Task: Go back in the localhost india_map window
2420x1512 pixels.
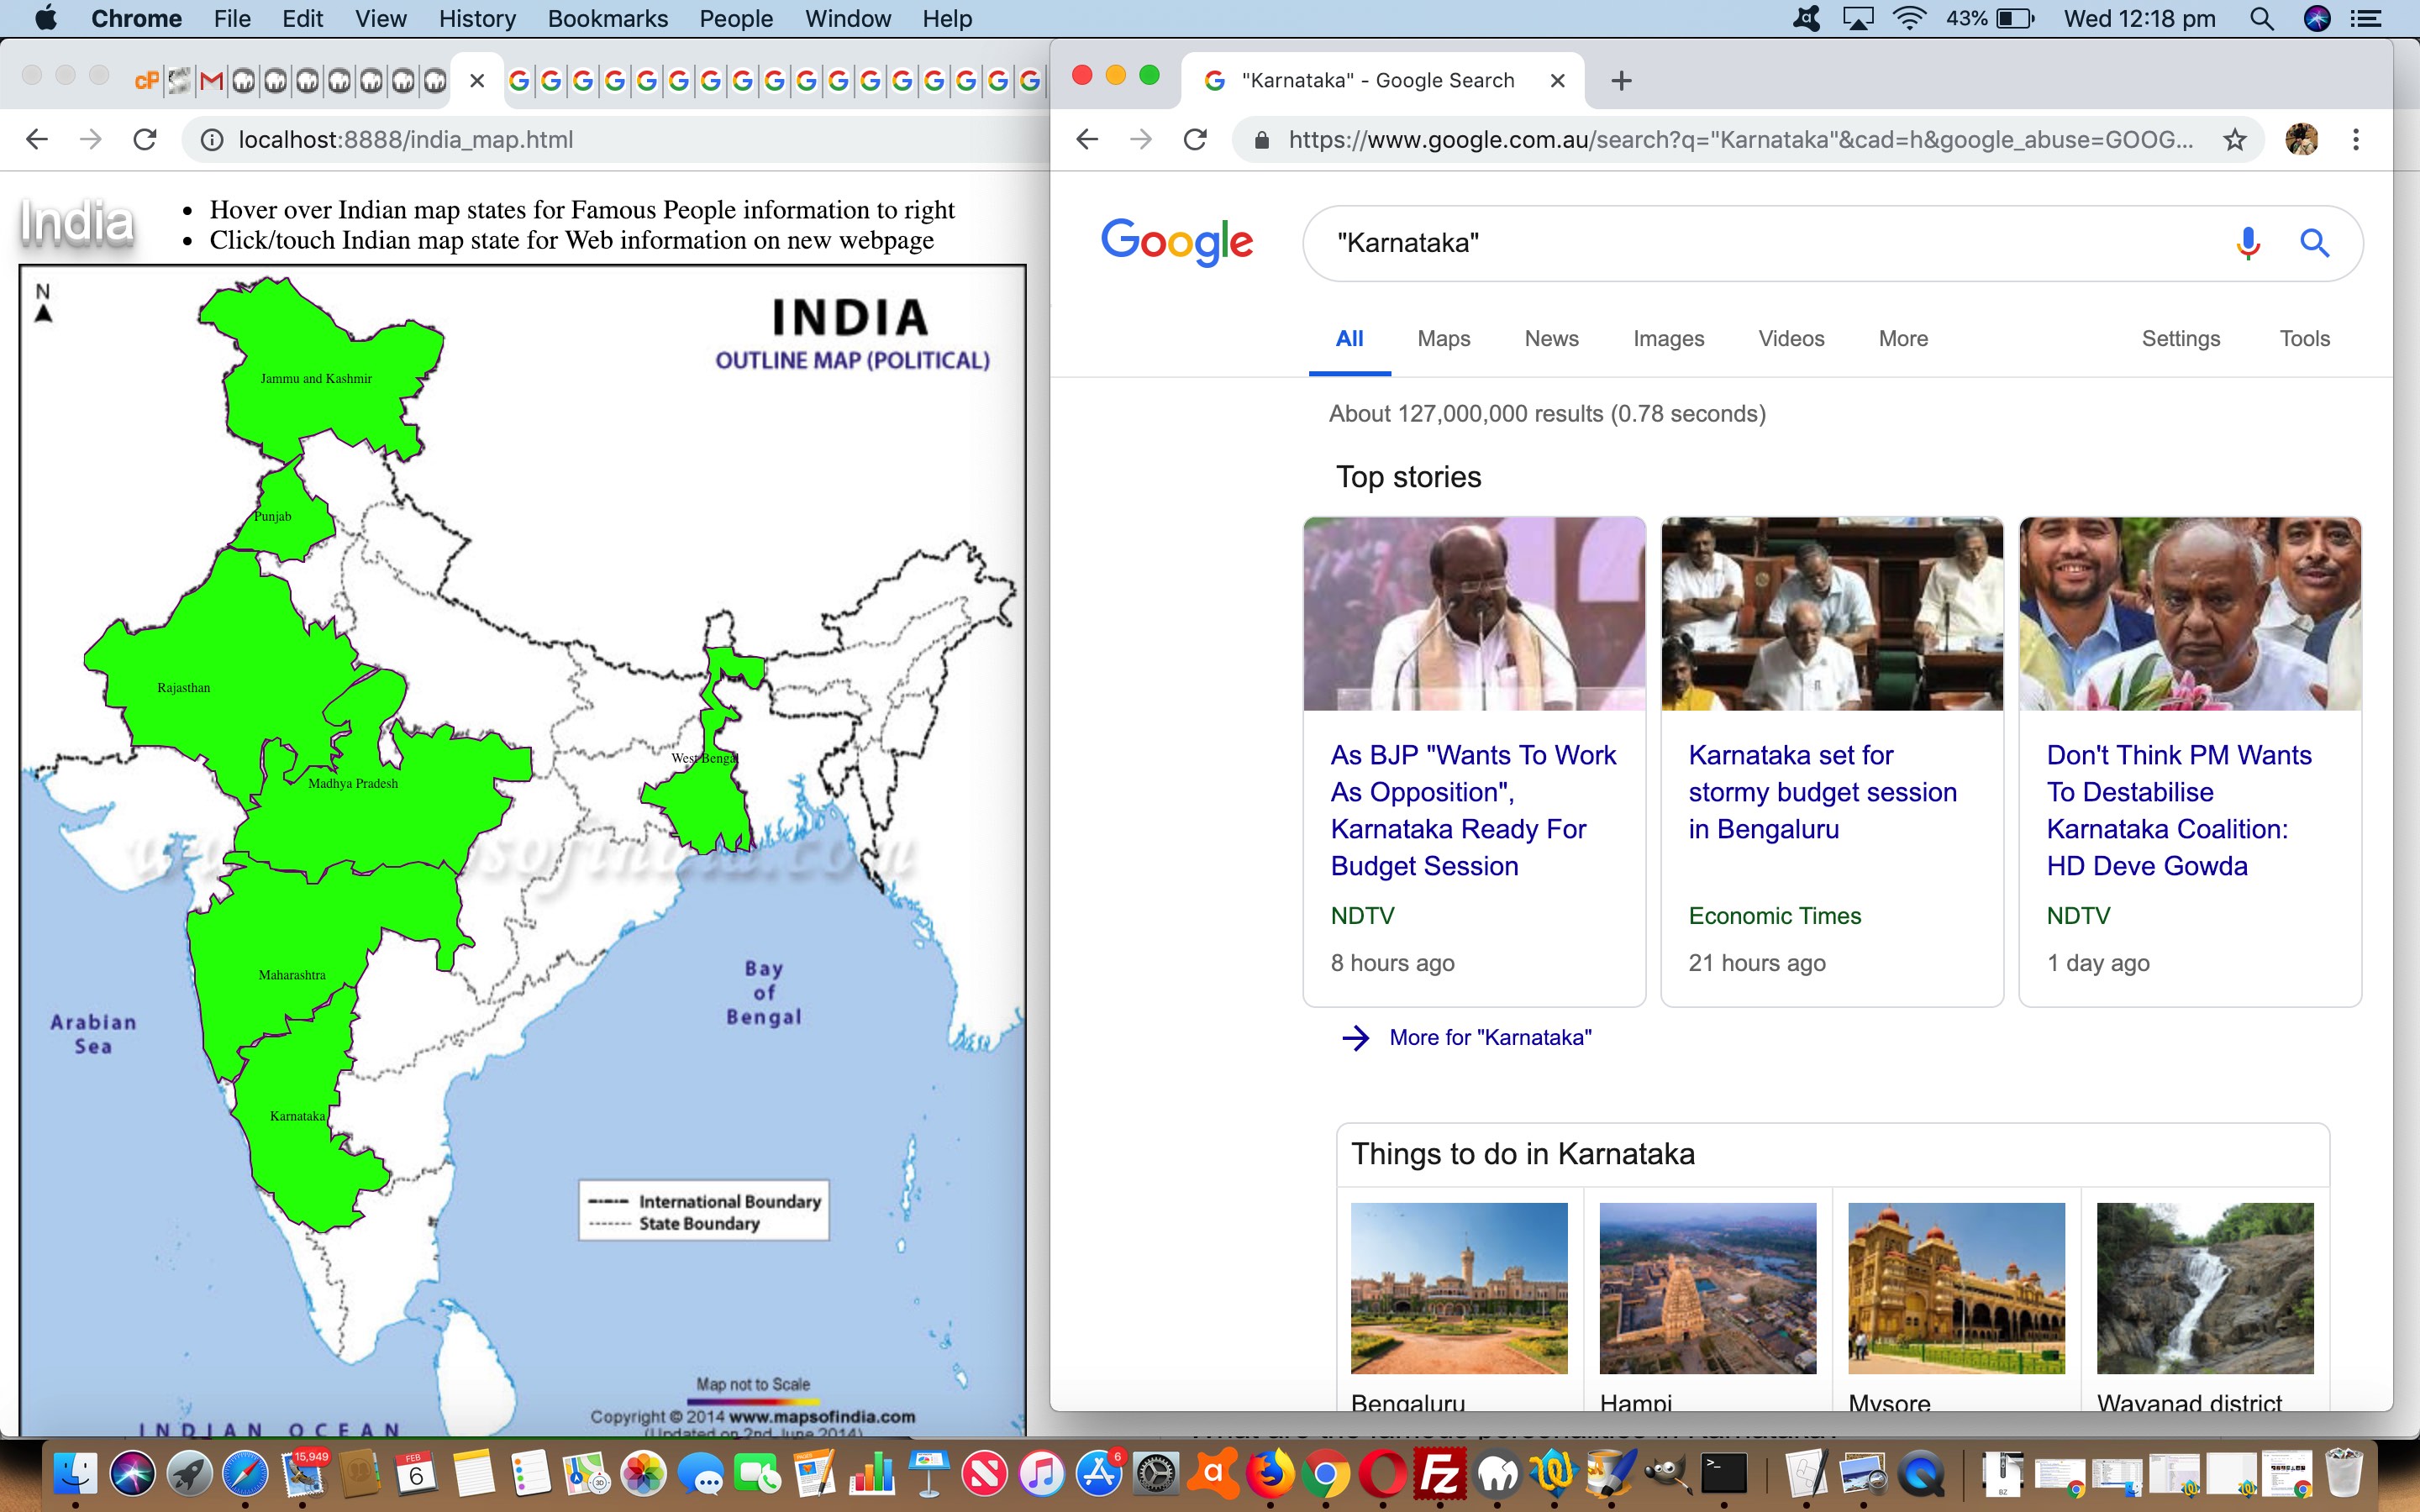Action: 37,140
